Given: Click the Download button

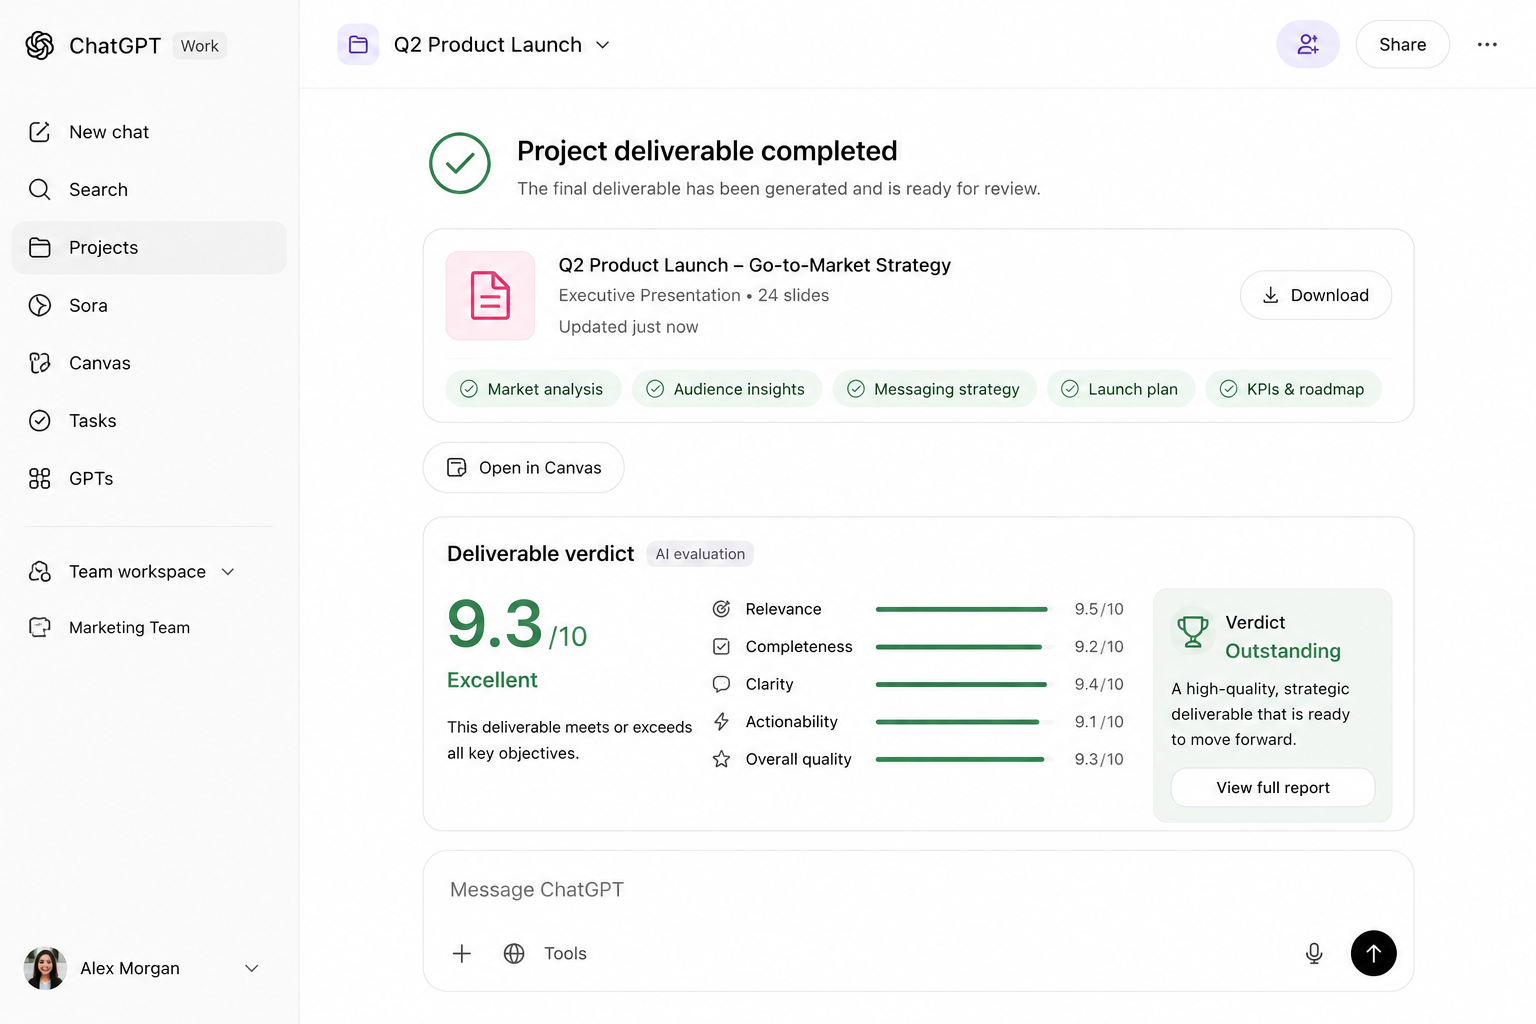Looking at the screenshot, I should pos(1315,295).
